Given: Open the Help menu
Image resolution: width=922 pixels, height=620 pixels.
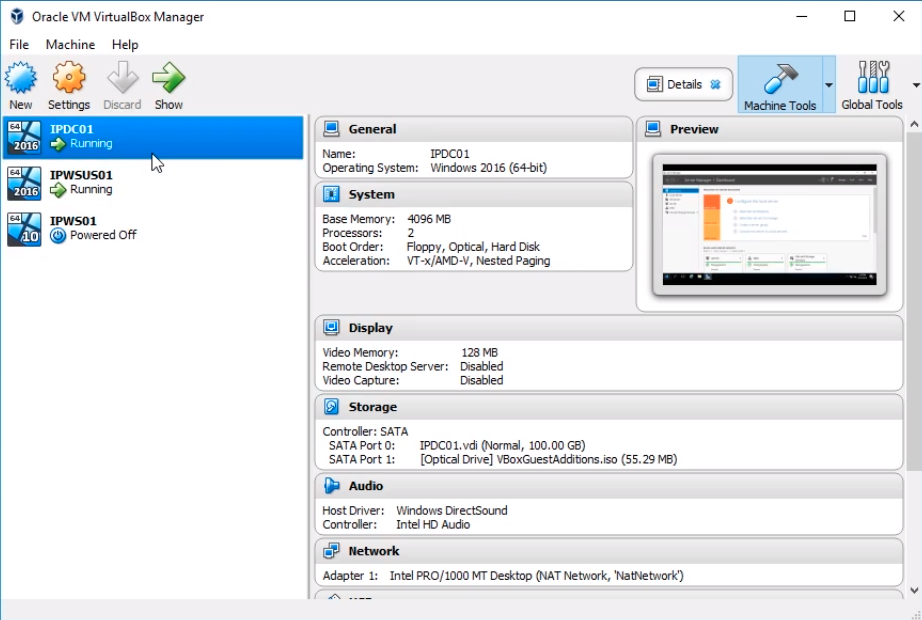Looking at the screenshot, I should click(125, 45).
